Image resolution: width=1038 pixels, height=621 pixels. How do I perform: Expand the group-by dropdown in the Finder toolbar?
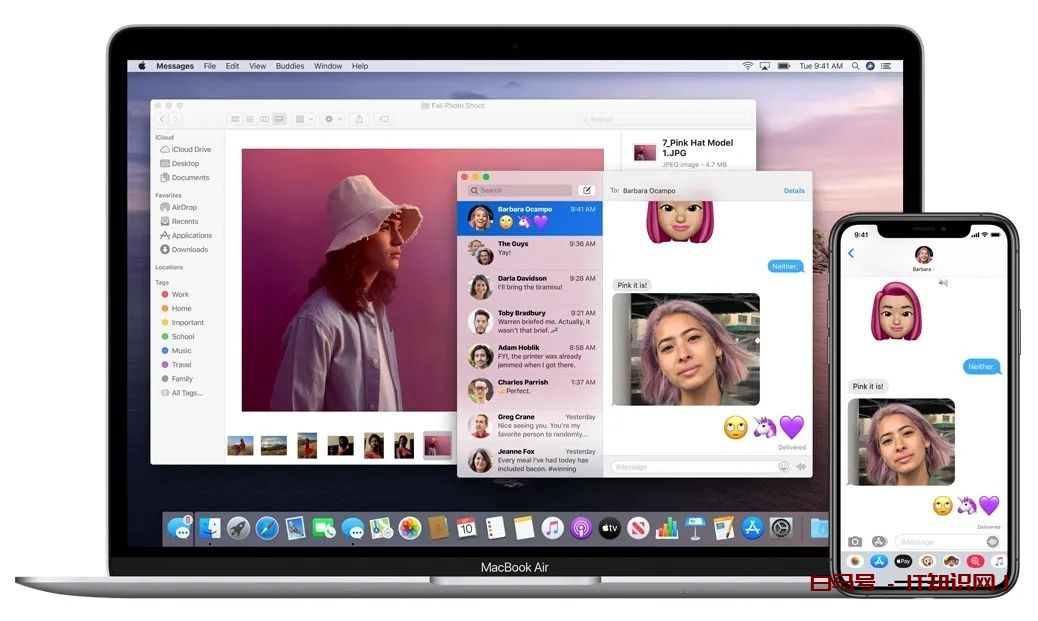tap(304, 119)
